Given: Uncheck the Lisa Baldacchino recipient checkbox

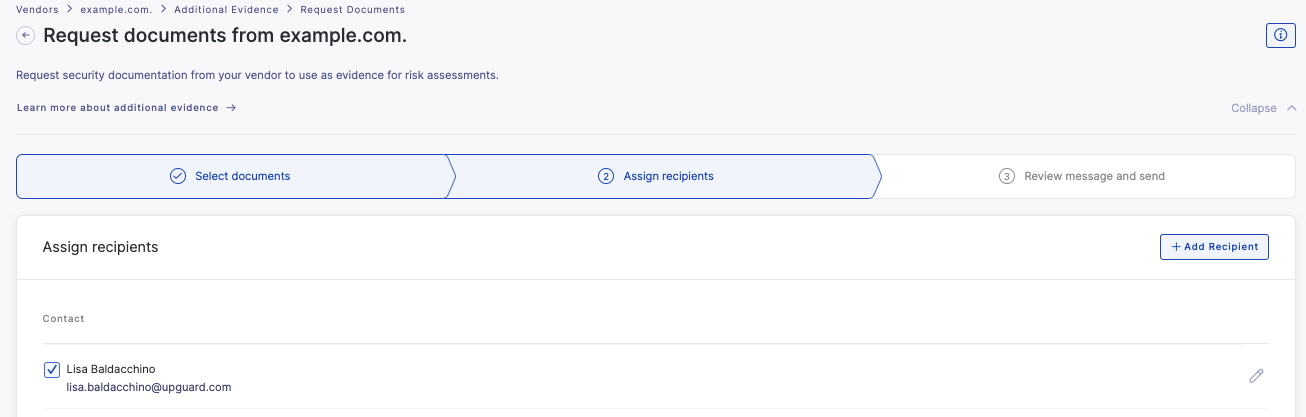Looking at the screenshot, I should pos(52,370).
